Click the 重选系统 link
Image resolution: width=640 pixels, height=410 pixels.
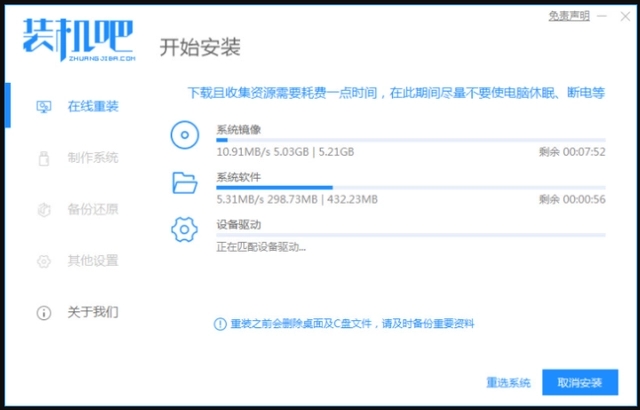[508, 383]
